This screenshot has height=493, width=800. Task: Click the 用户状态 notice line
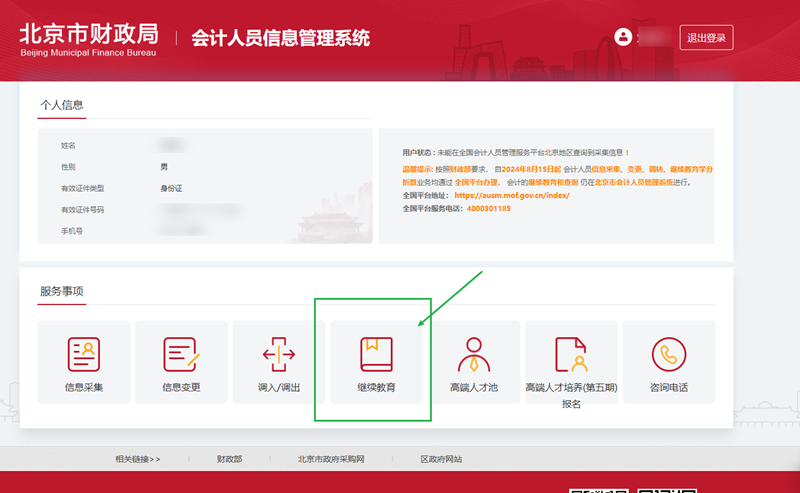pos(516,153)
